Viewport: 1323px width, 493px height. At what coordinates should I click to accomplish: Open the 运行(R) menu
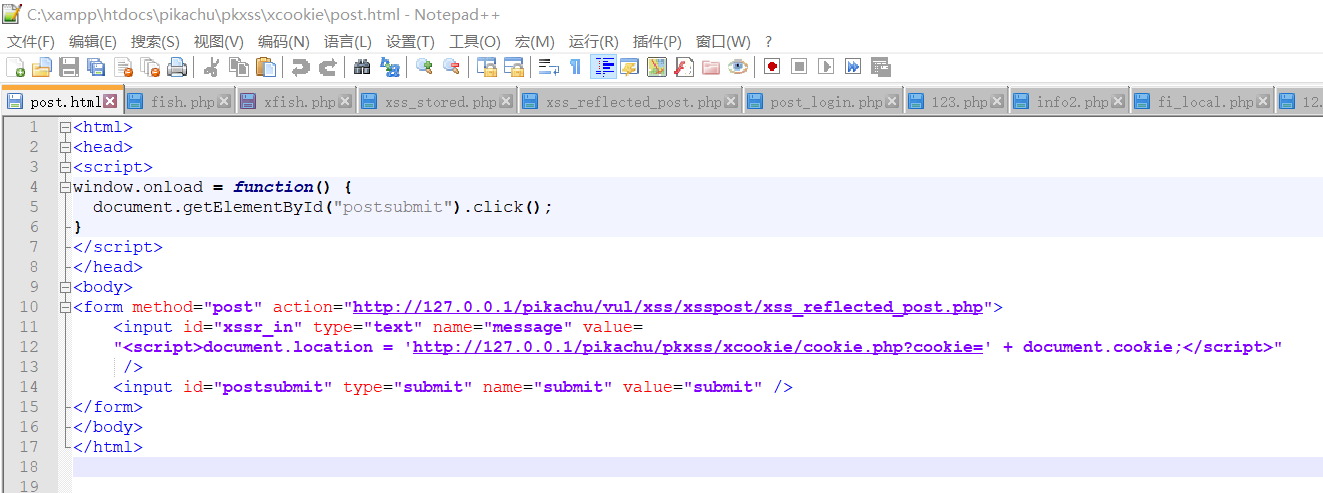593,41
